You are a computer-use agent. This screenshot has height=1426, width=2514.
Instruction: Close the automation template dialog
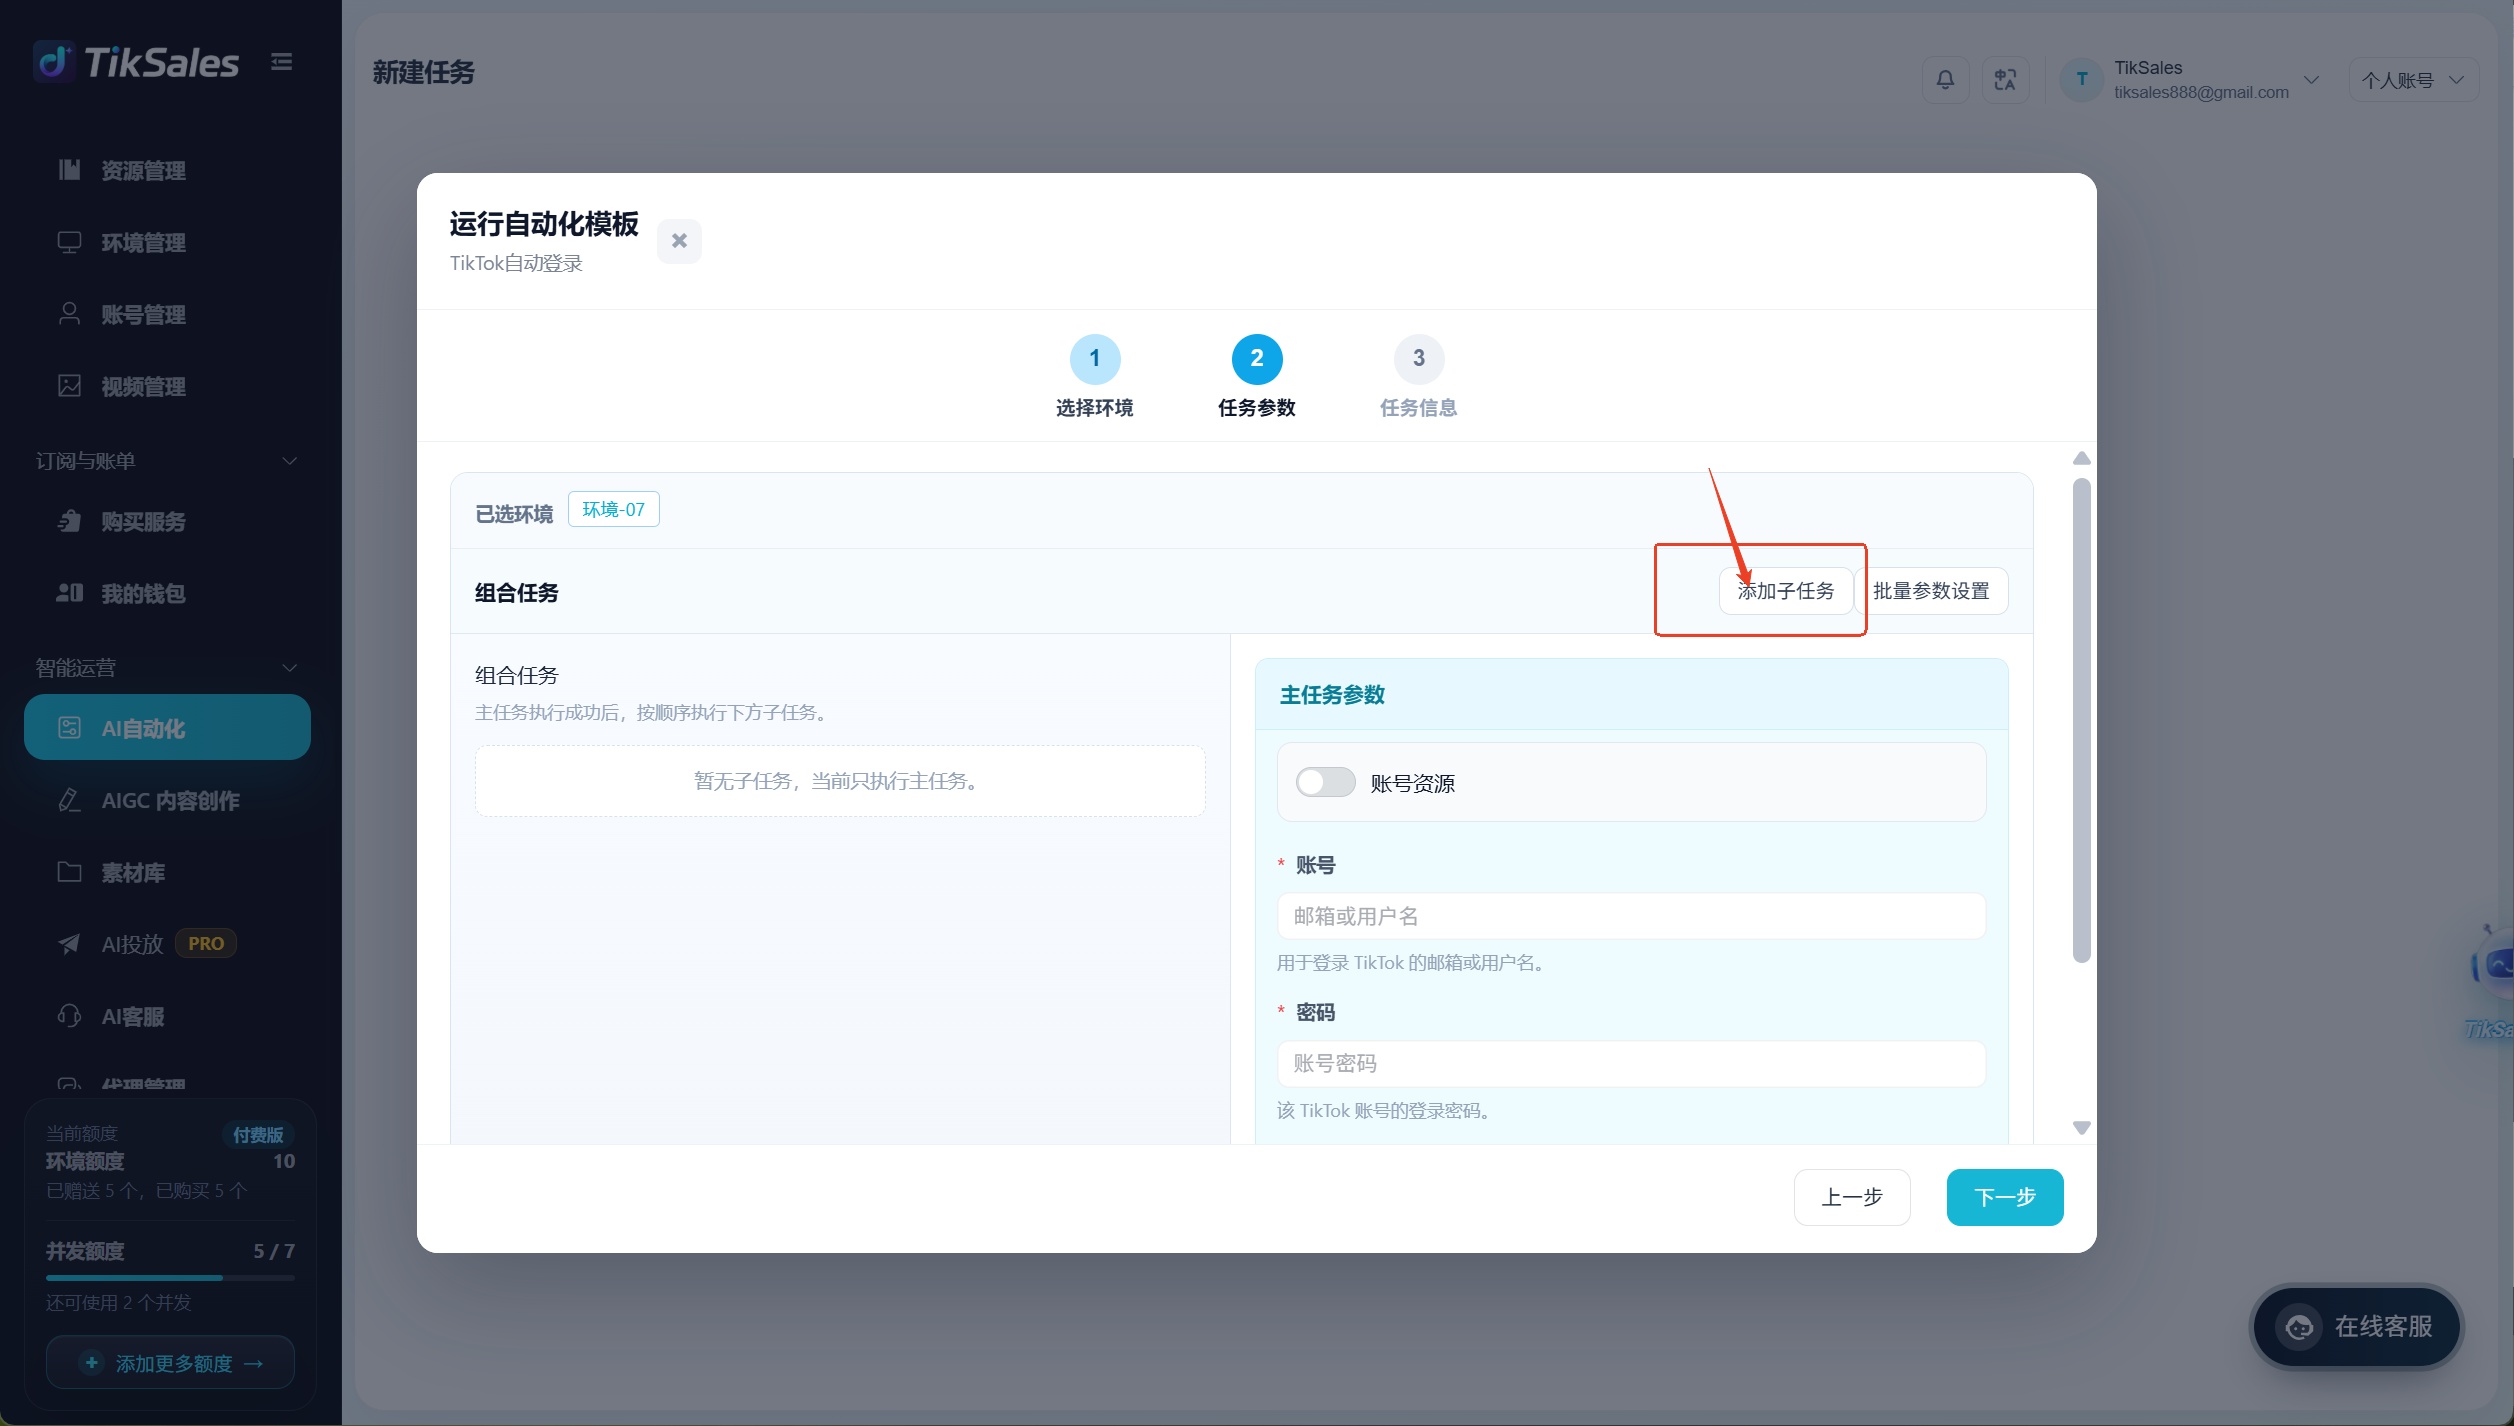pyautogui.click(x=679, y=241)
